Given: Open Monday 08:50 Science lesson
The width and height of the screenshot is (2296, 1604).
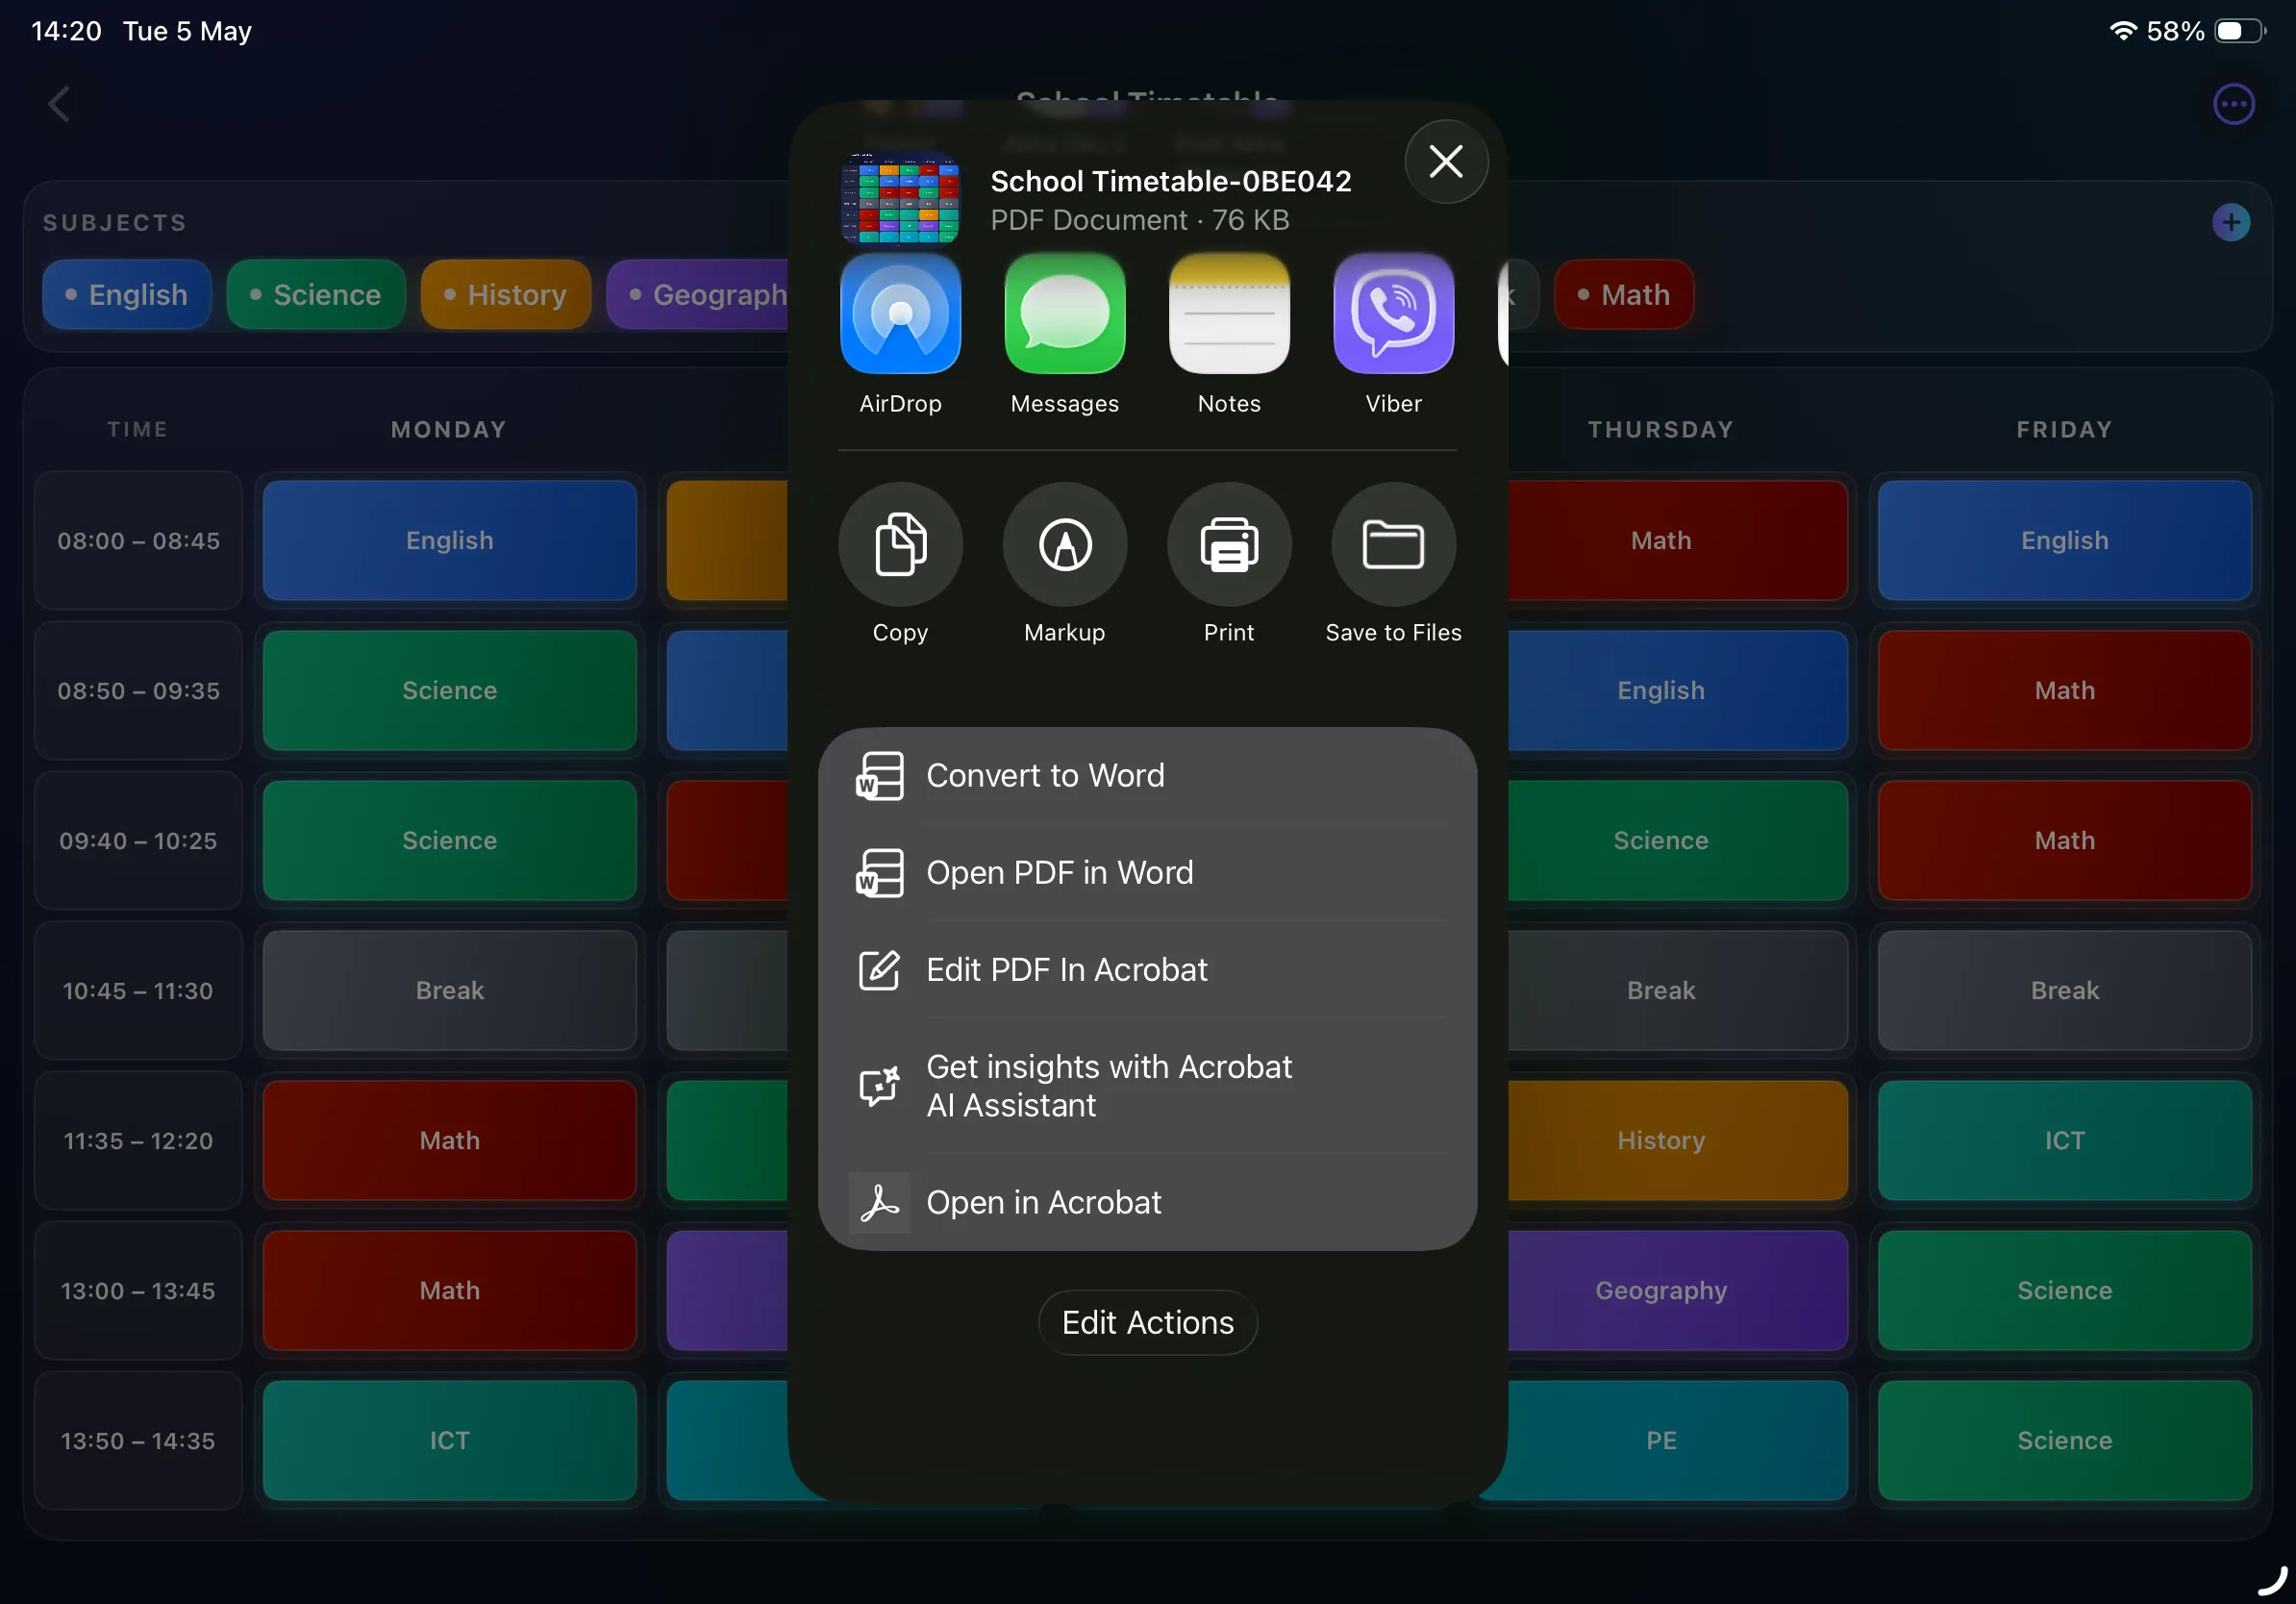Looking at the screenshot, I should 450,691.
